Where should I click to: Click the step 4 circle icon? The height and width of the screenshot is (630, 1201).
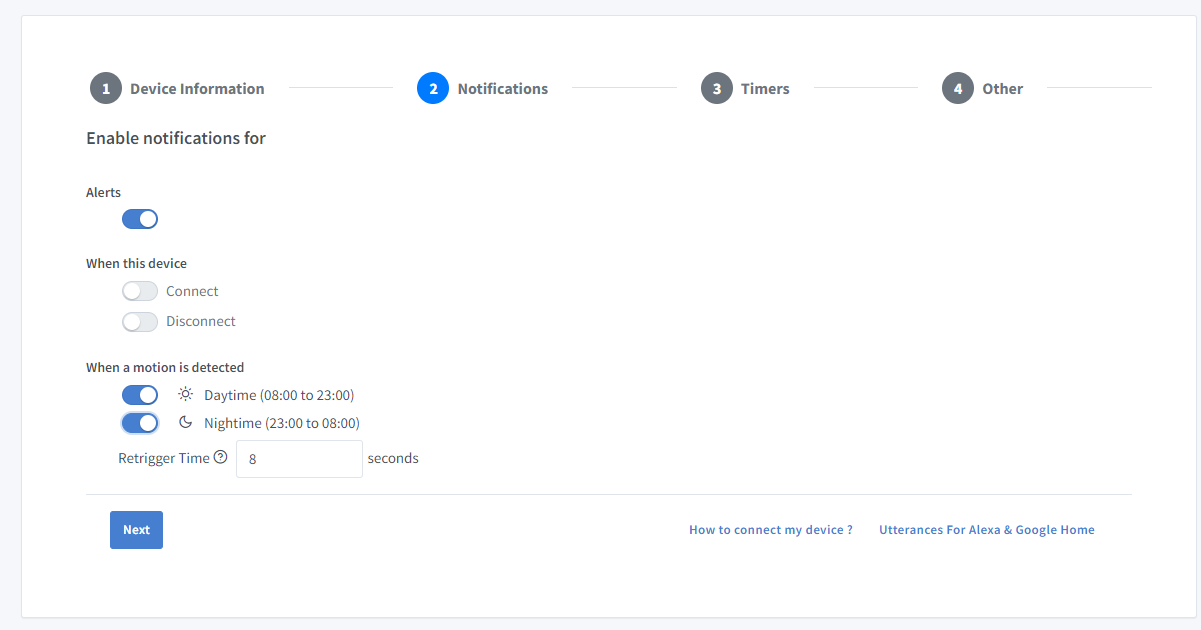pos(958,88)
